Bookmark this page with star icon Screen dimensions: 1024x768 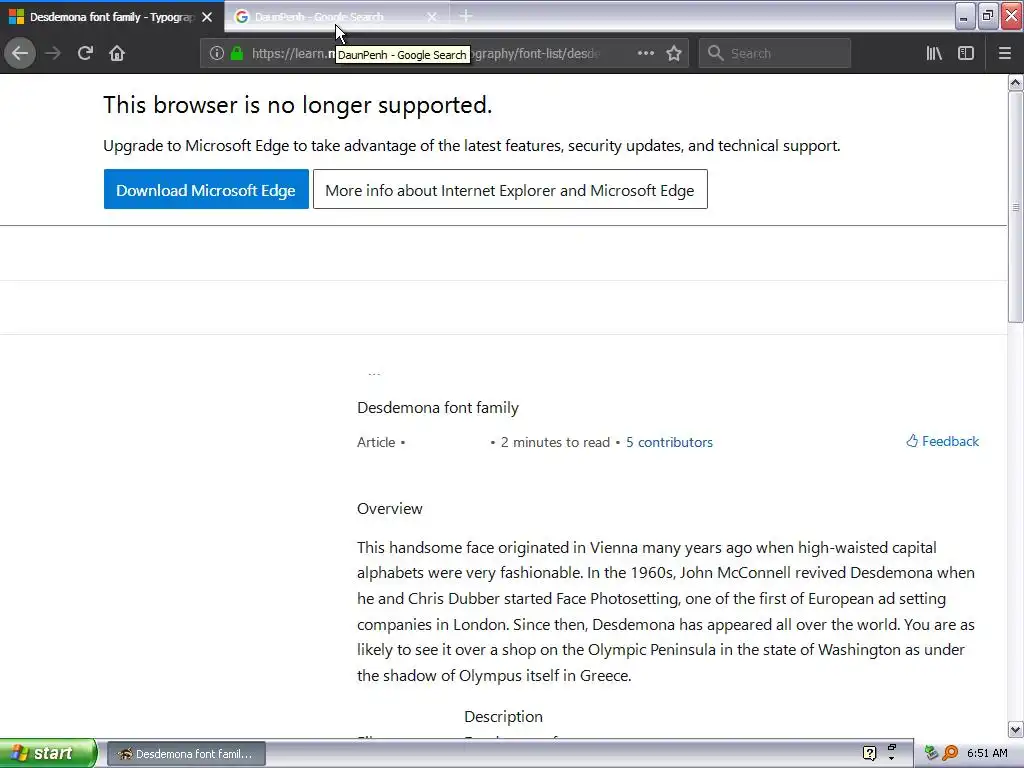pyautogui.click(x=674, y=54)
